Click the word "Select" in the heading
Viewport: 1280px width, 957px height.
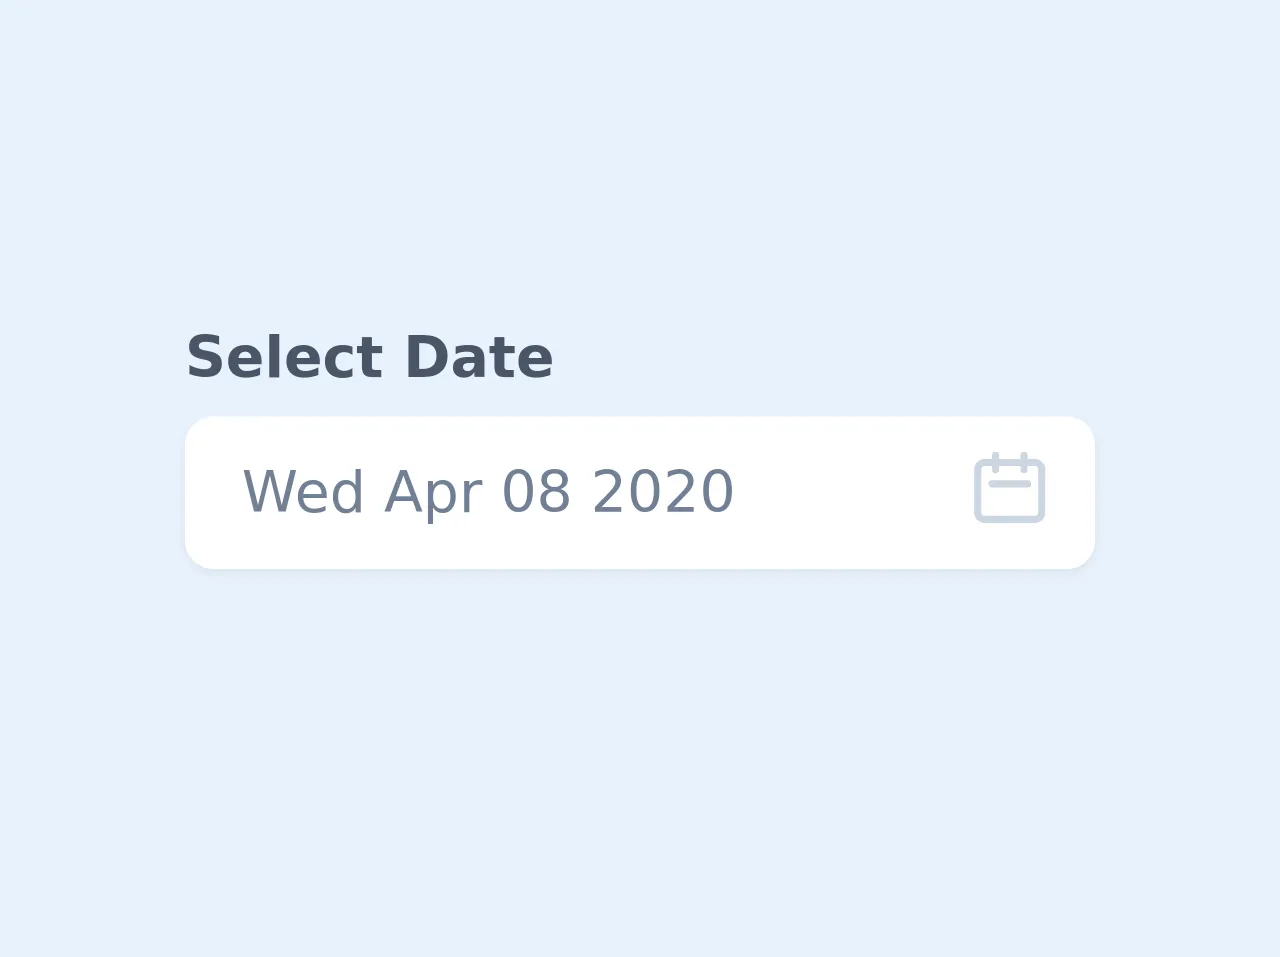284,357
